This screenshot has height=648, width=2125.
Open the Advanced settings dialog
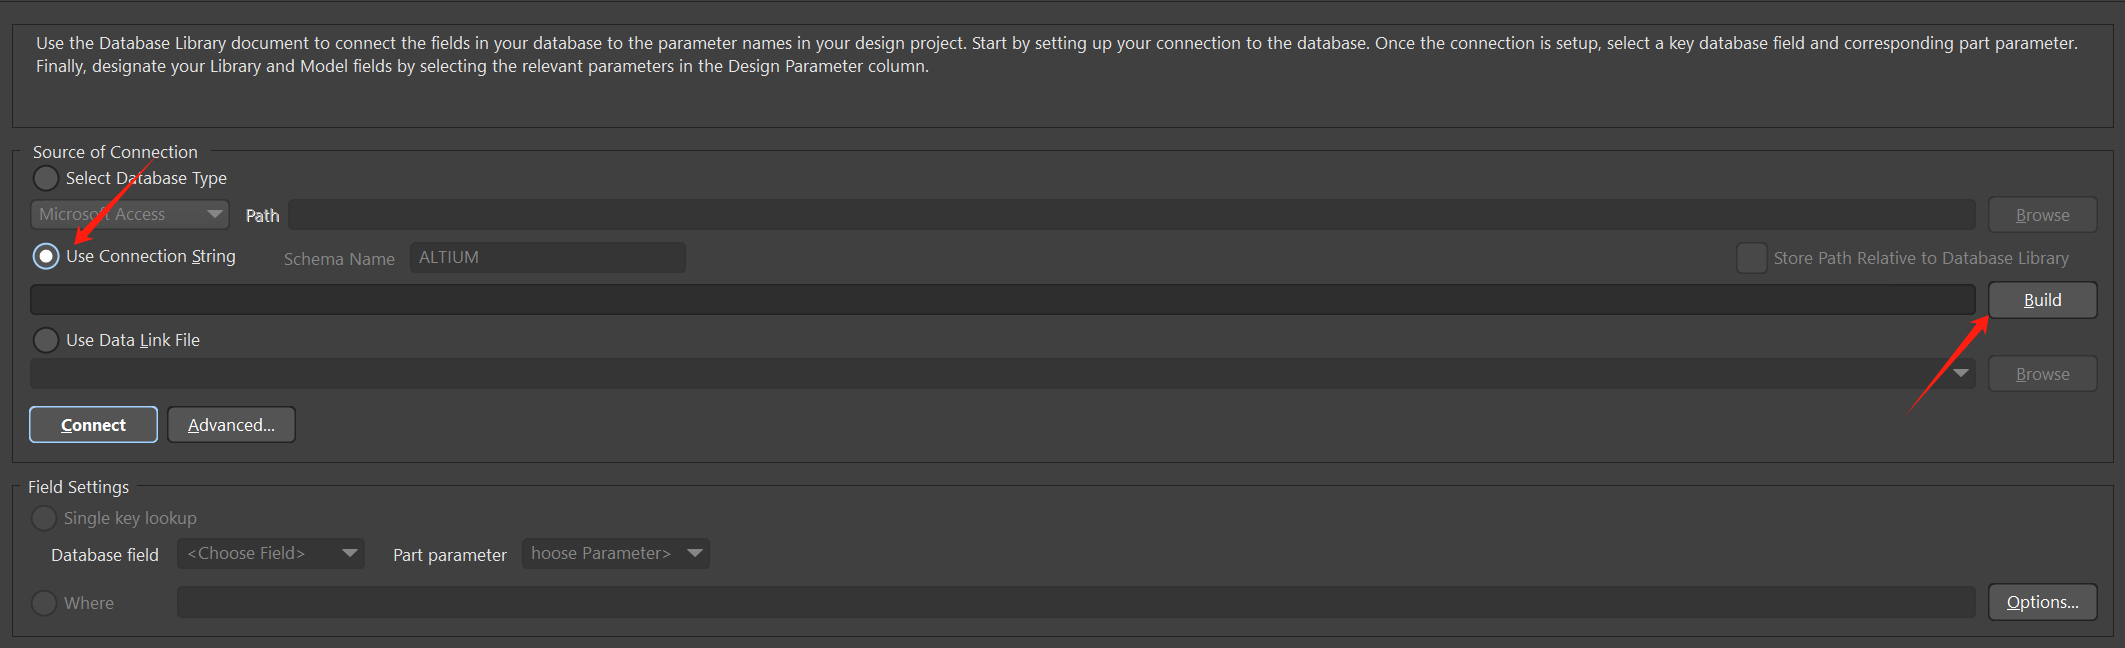click(231, 425)
